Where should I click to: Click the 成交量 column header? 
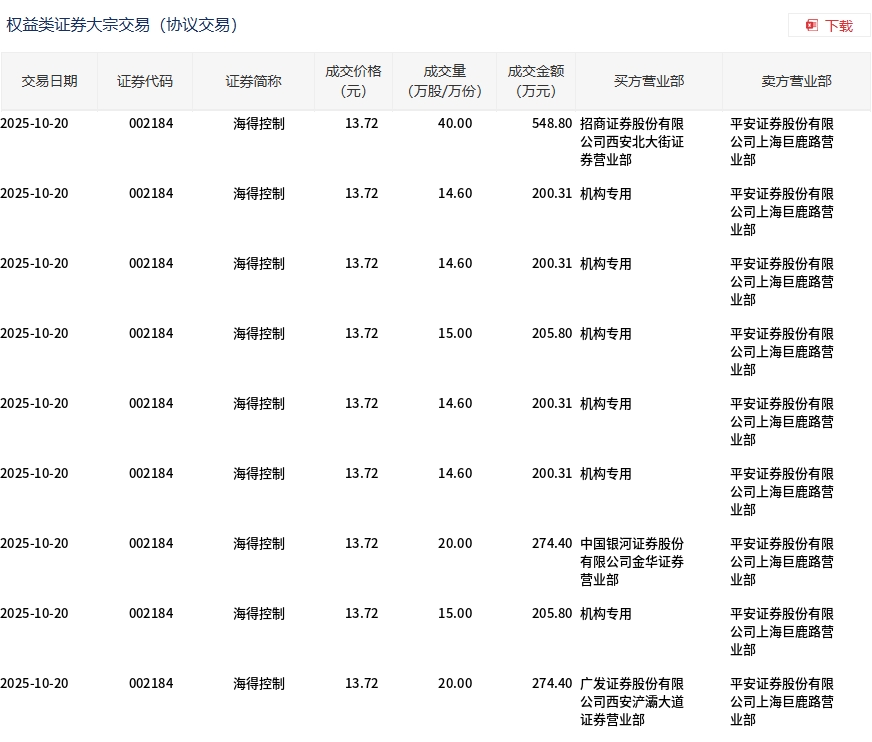[445, 81]
